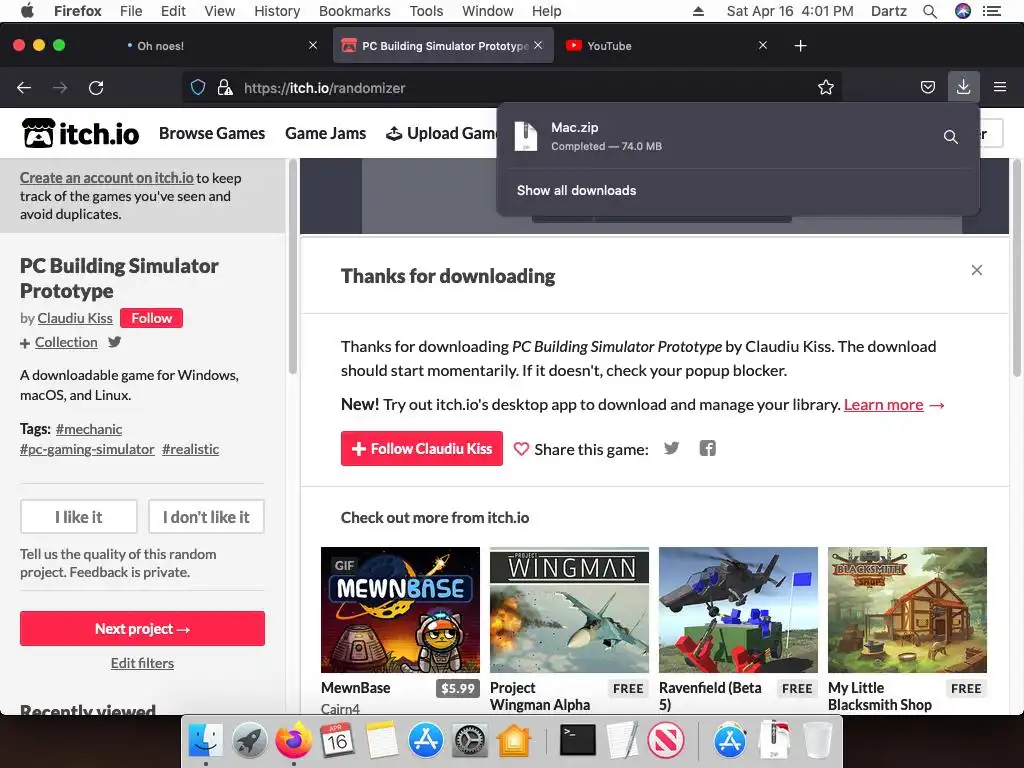Open Claudiu Kiss author link
Screen dimensions: 1024x768
pyautogui.click(x=74, y=318)
